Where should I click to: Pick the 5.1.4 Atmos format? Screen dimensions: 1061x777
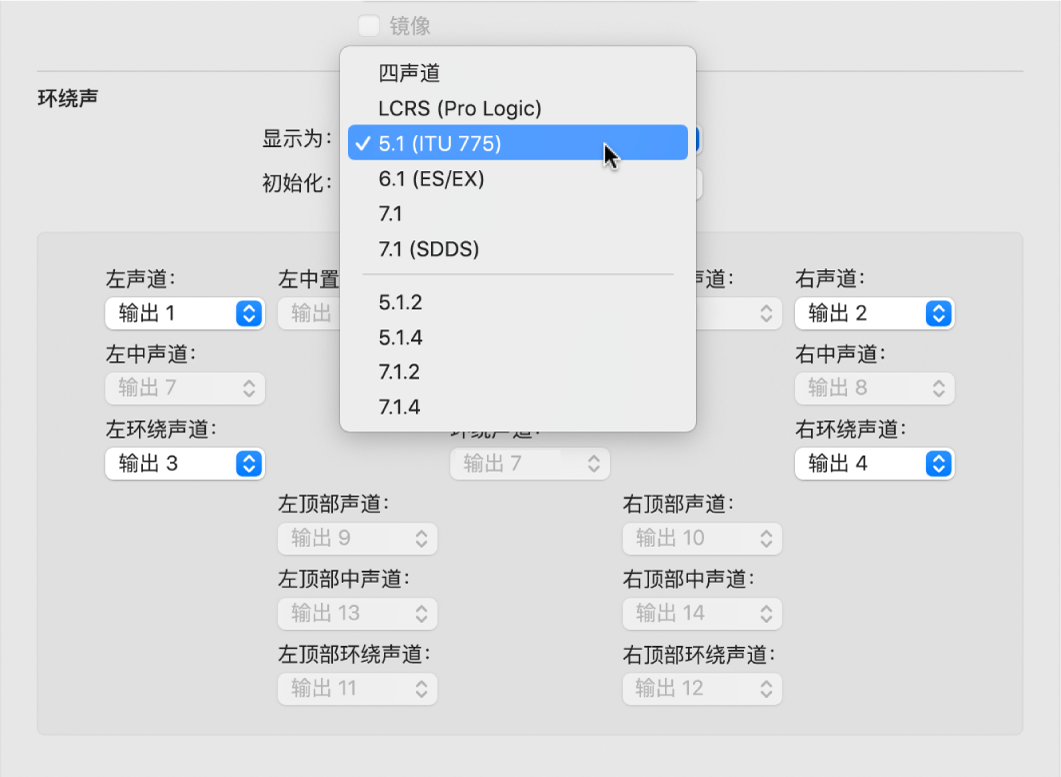pos(398,337)
